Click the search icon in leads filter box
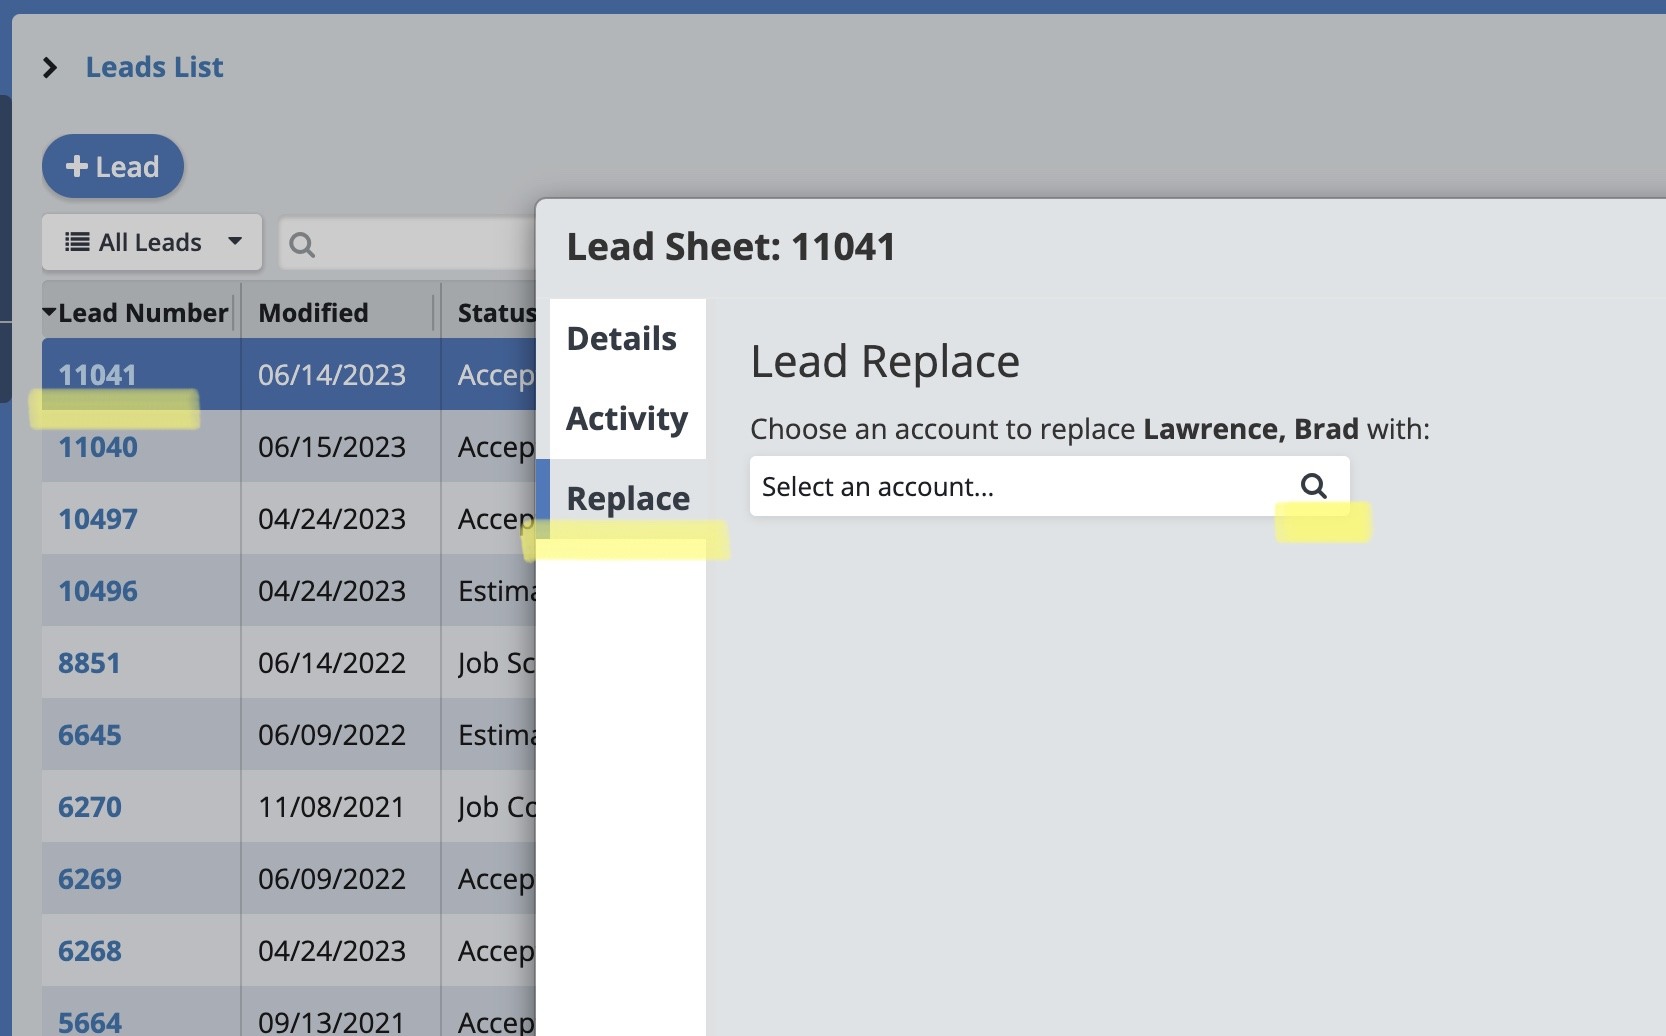1666x1036 pixels. pos(302,244)
